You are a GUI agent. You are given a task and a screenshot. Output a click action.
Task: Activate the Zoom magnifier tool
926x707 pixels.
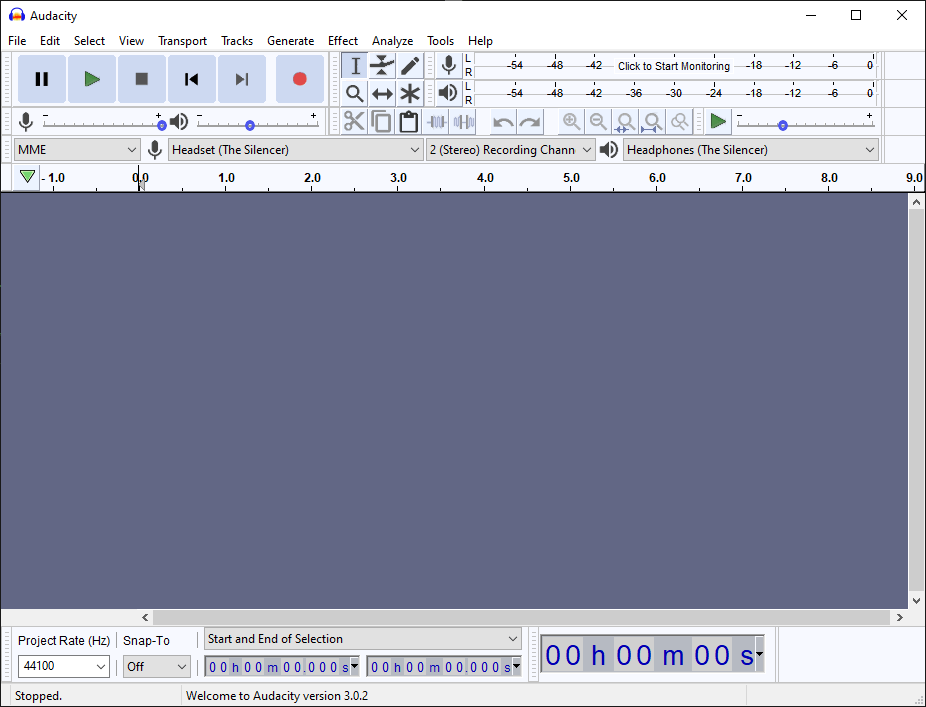click(354, 93)
